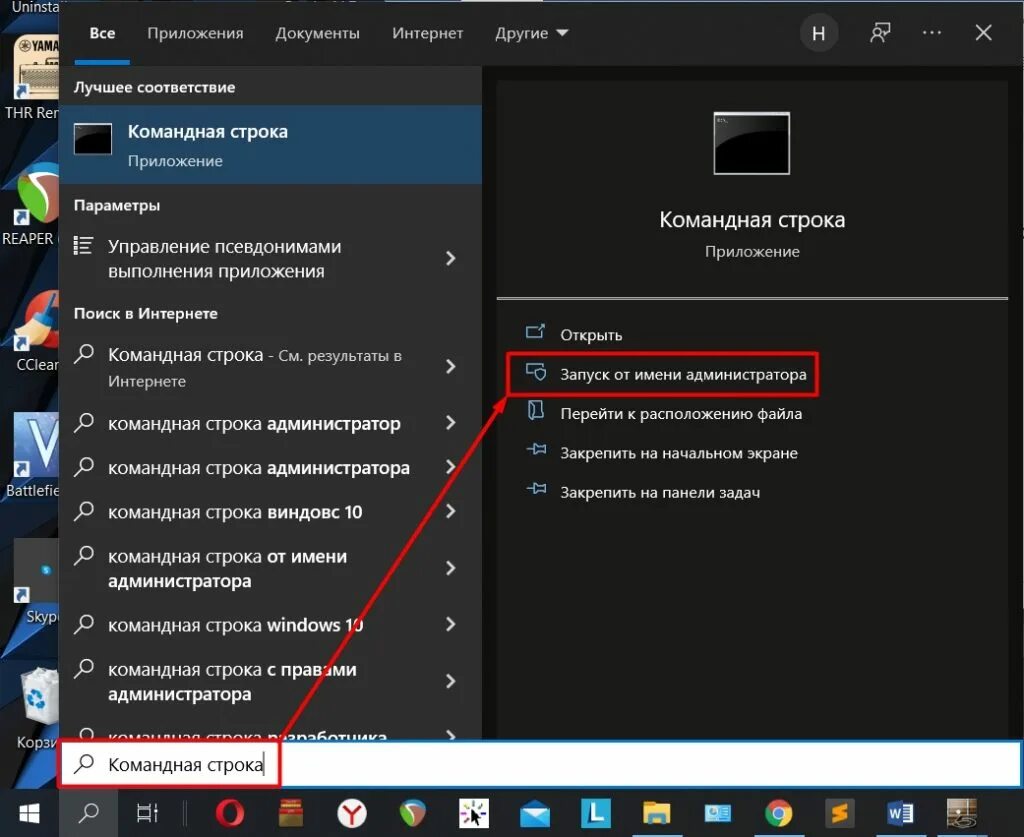Switch to the Интернет tab
Viewport: 1024px width, 837px height.
tap(428, 33)
